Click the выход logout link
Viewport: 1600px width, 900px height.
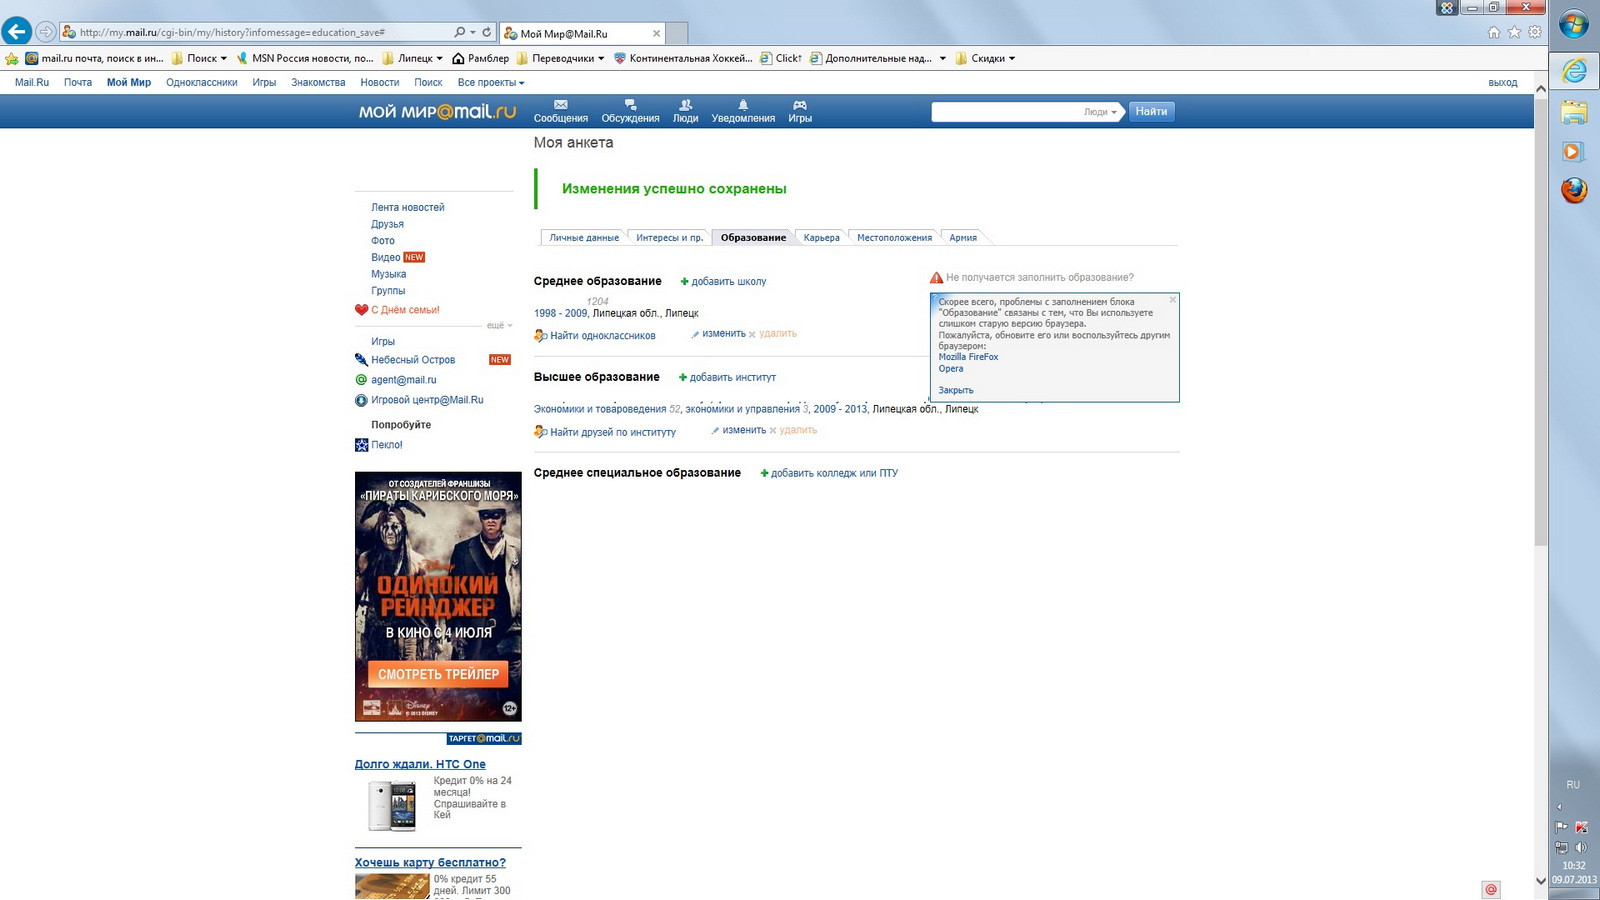[x=1502, y=83]
